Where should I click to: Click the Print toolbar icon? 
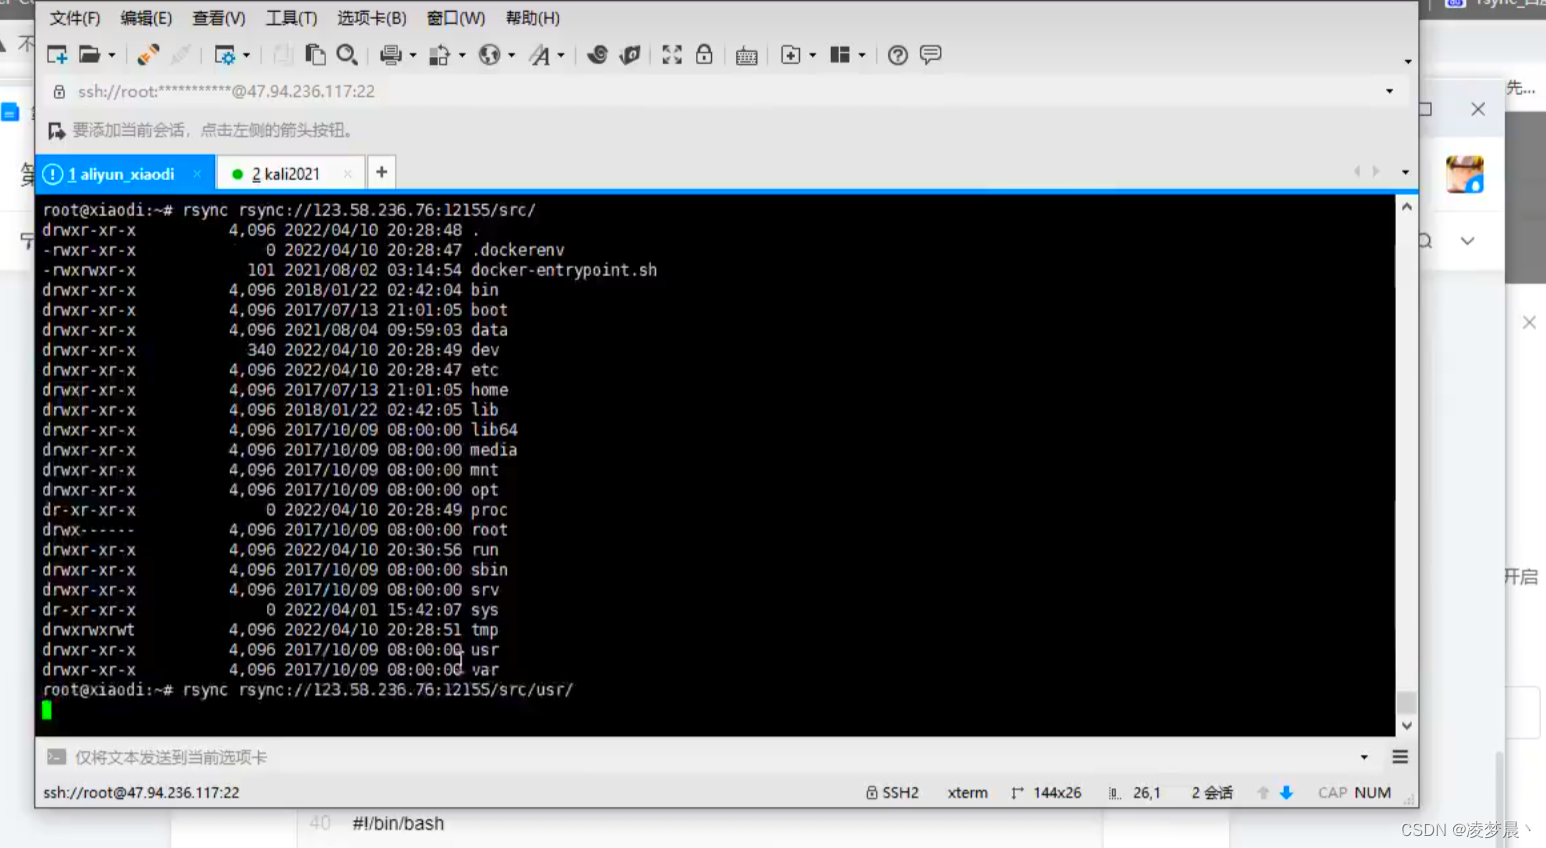(x=389, y=55)
